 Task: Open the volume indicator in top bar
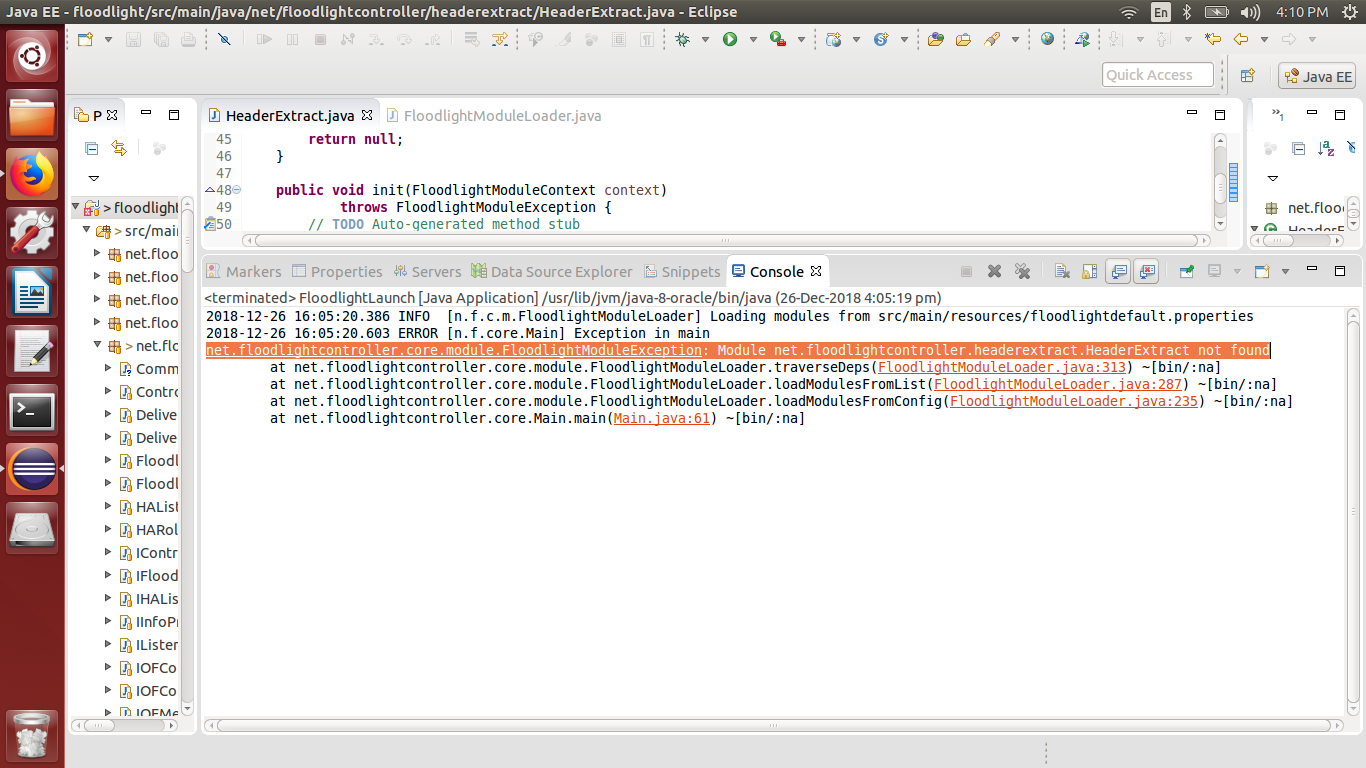[1250, 12]
